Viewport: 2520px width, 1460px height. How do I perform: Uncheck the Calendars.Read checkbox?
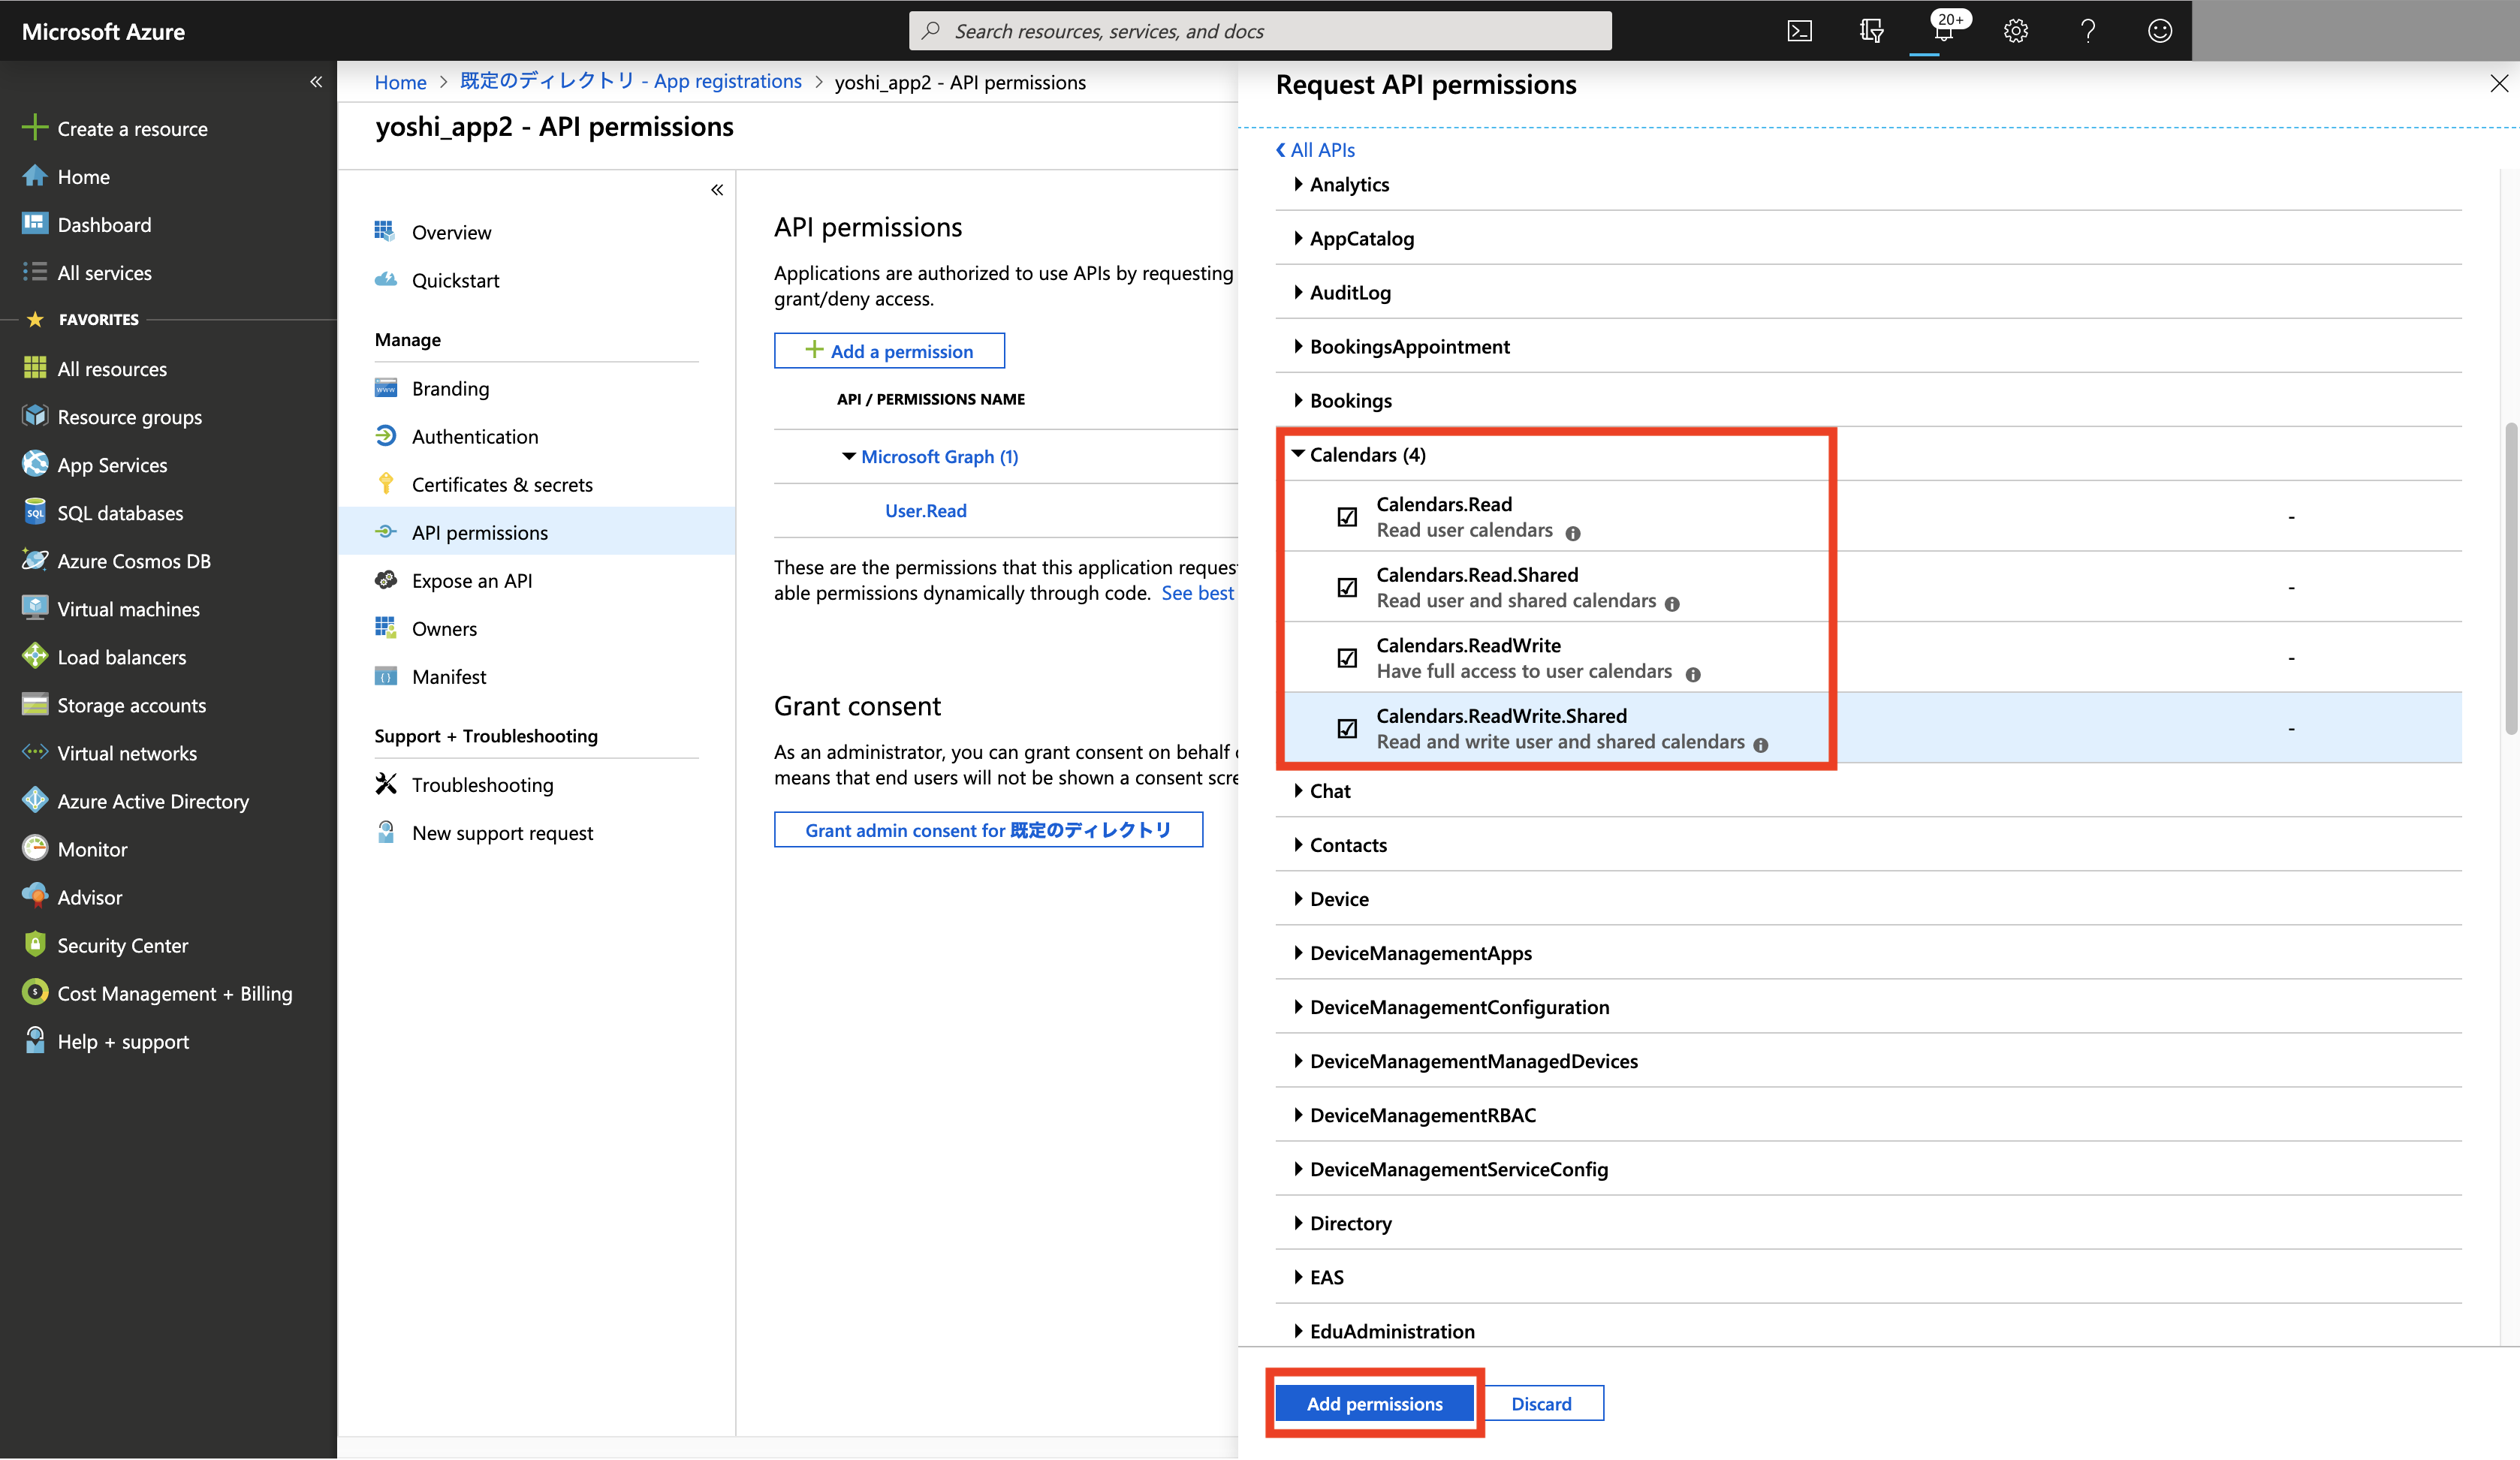click(x=1347, y=517)
